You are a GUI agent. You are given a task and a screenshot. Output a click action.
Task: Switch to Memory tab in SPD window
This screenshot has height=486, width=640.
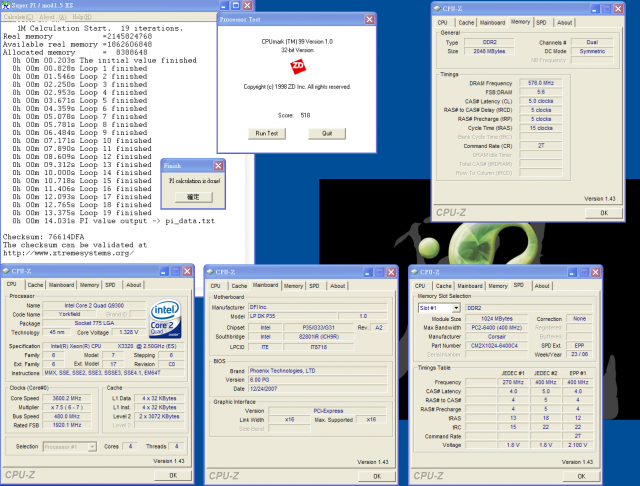pos(498,286)
